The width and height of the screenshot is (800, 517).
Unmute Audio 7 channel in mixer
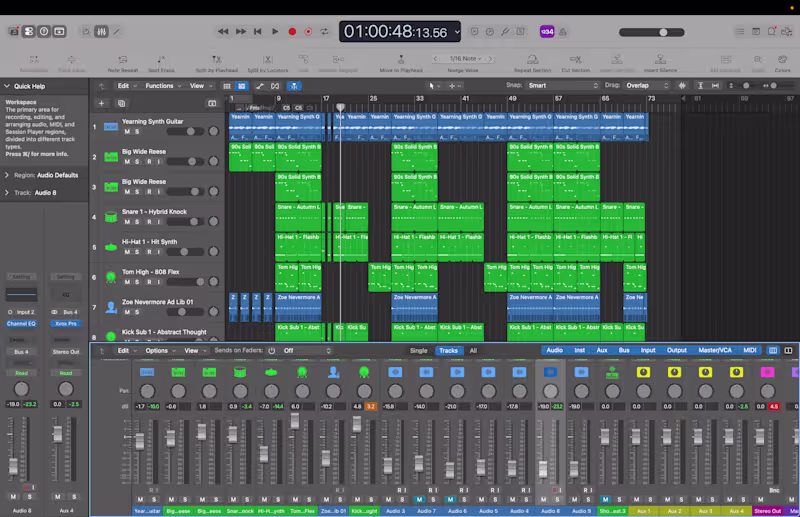(419, 499)
